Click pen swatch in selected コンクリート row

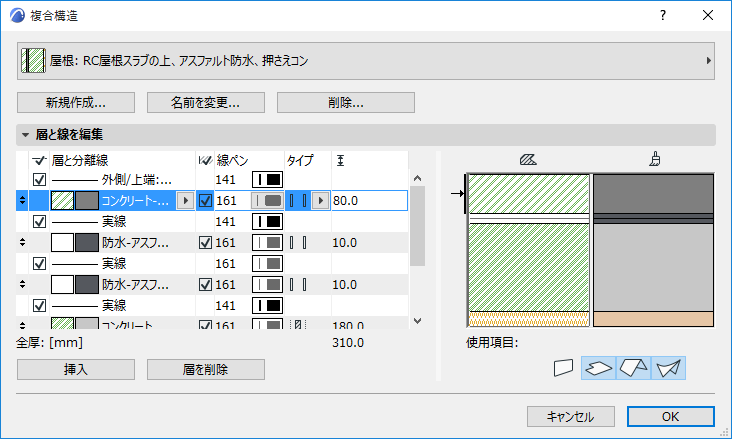coord(267,201)
